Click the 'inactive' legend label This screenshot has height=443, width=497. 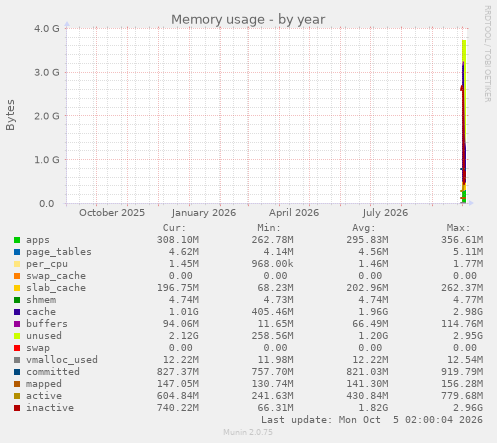click(x=50, y=408)
